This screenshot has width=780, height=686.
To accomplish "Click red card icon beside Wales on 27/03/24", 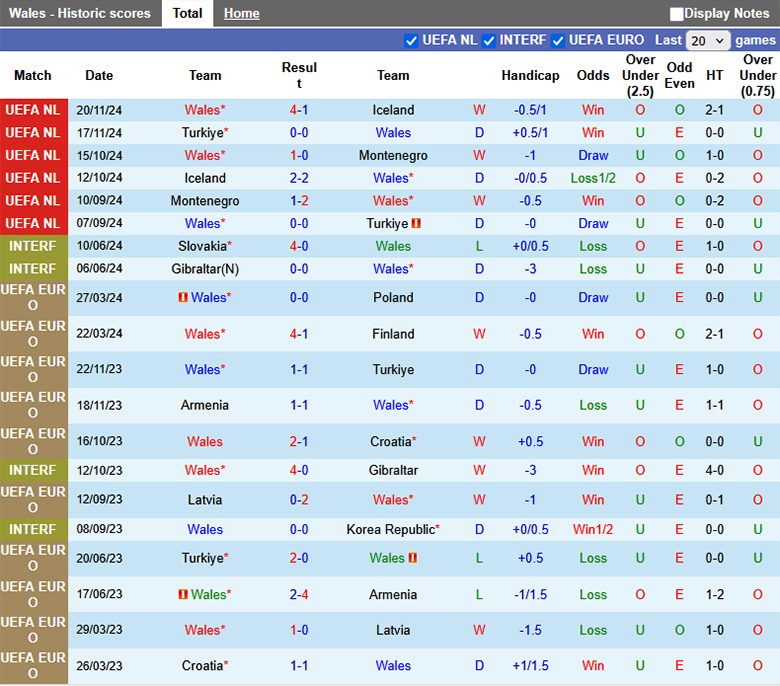I will (x=183, y=297).
